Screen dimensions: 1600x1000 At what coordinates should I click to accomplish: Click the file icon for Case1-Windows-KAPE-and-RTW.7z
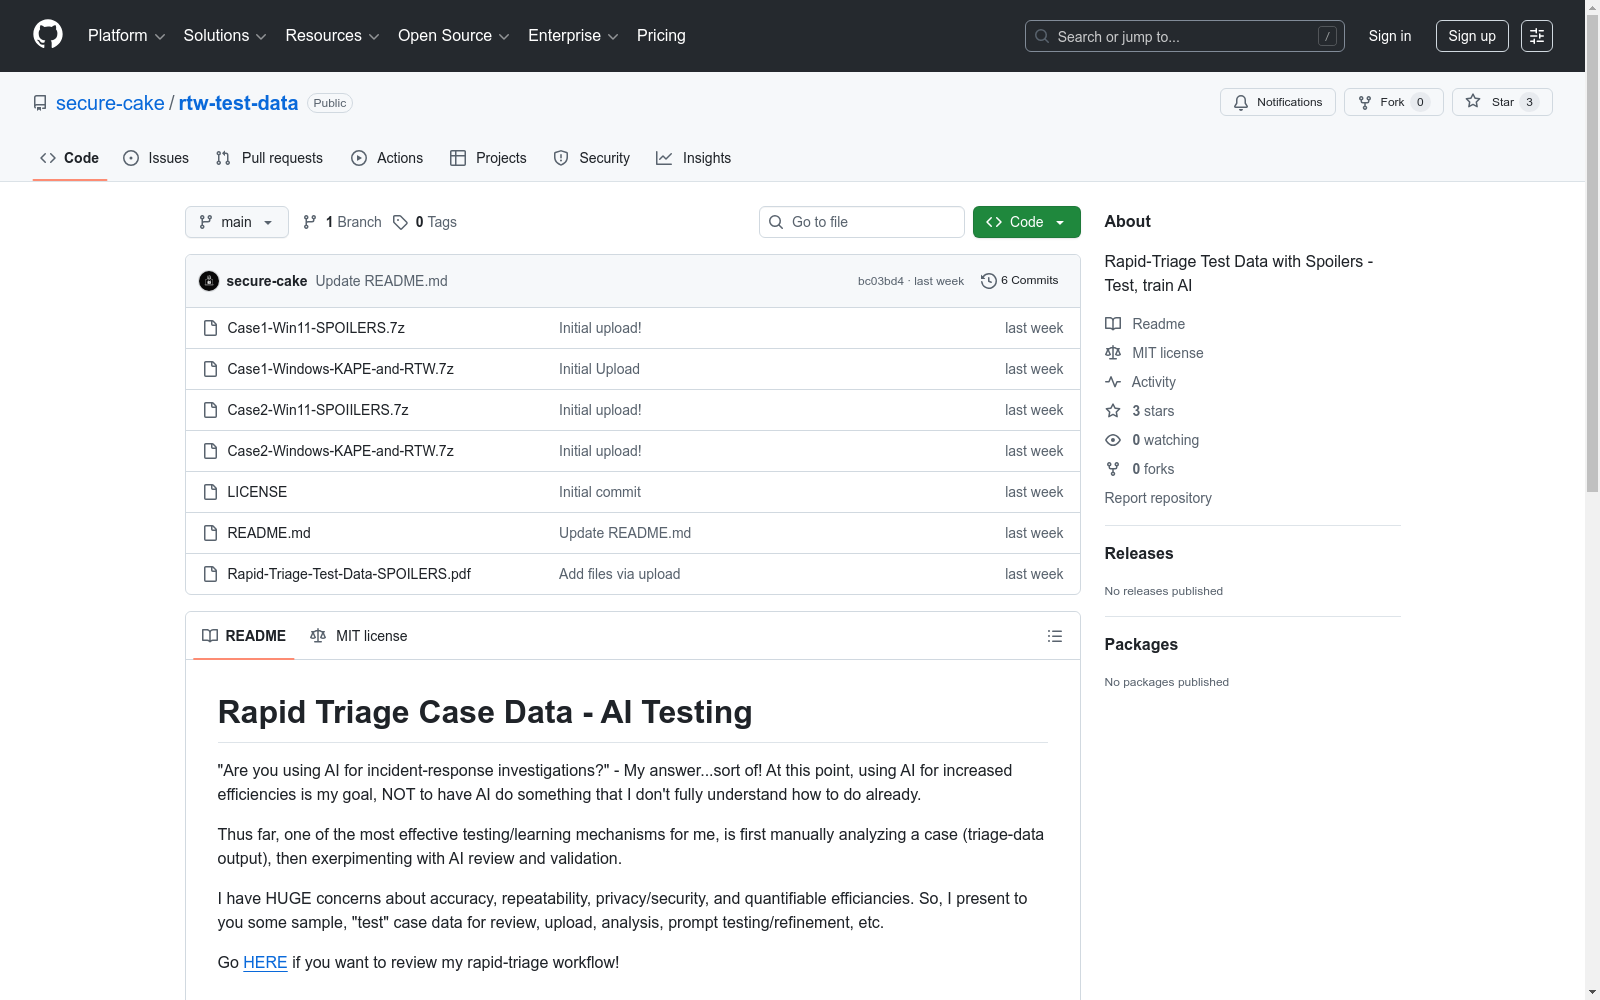210,369
